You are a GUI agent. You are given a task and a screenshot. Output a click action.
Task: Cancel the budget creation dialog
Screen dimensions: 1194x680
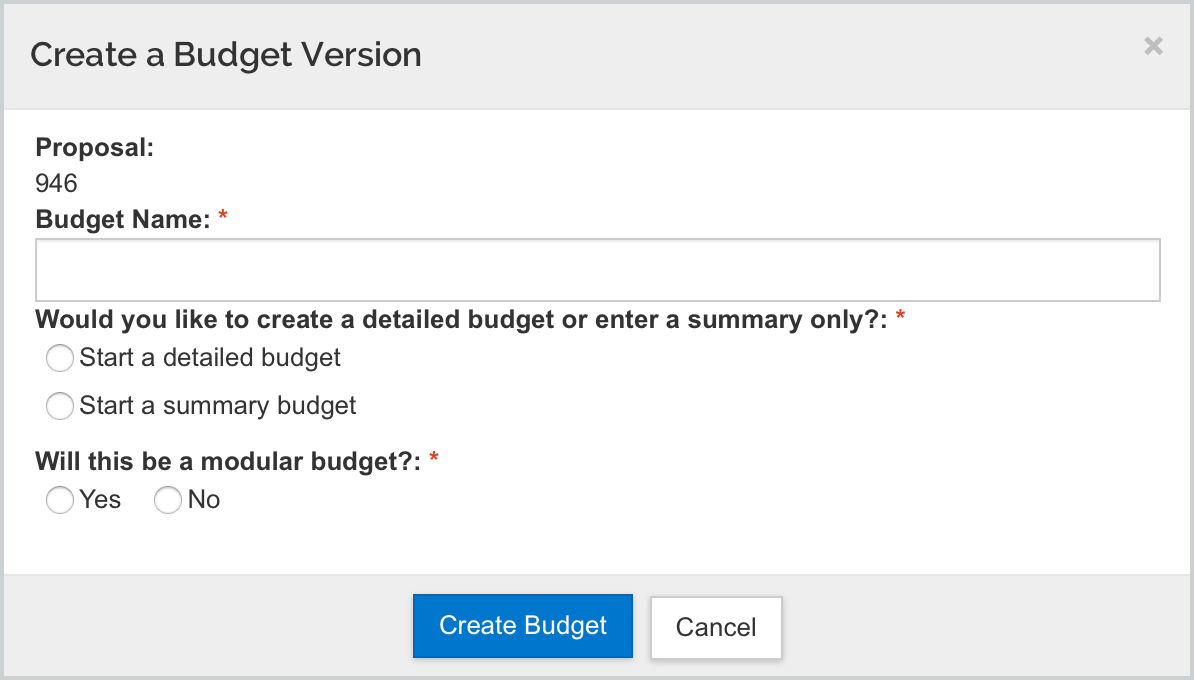[716, 627]
